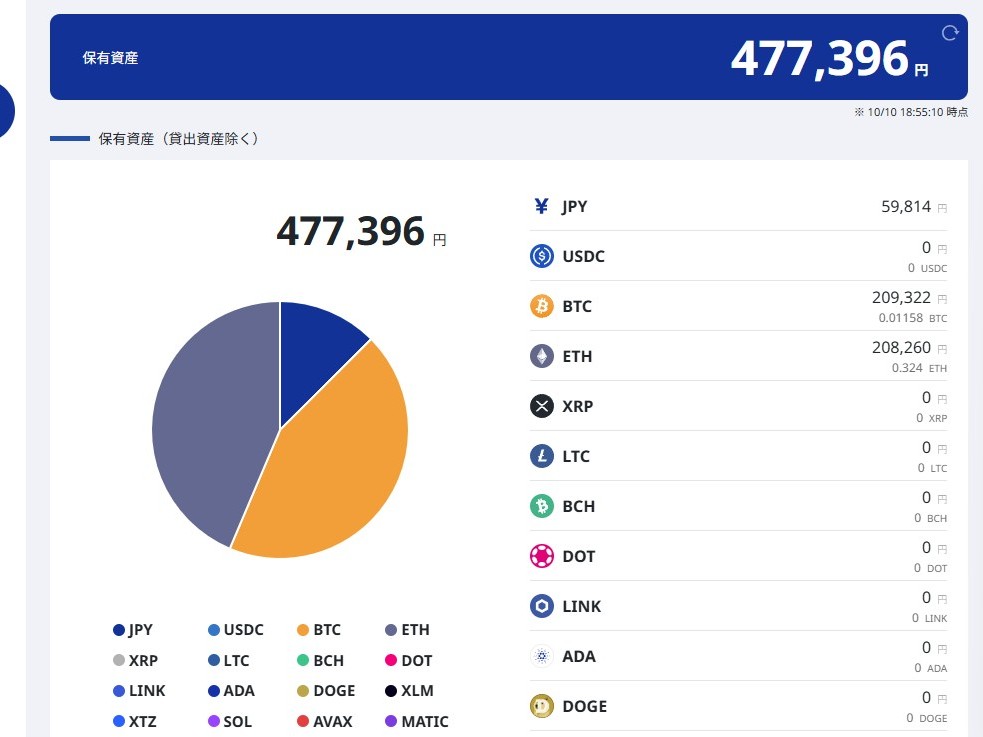The width and height of the screenshot is (983, 737).
Task: Click the refresh icon in the balance banner
Action: 950,33
